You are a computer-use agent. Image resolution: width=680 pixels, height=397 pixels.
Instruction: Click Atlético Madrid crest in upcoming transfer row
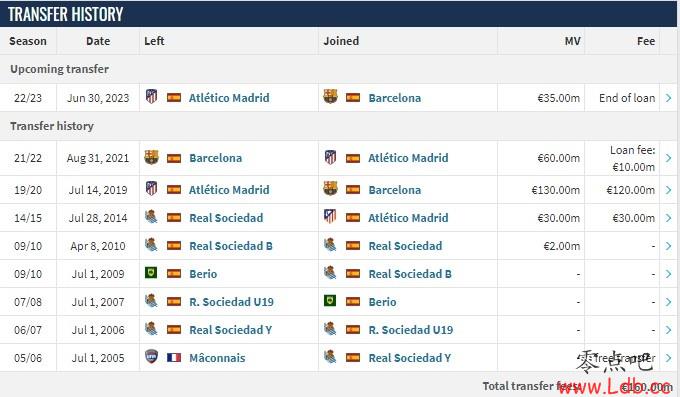click(151, 96)
